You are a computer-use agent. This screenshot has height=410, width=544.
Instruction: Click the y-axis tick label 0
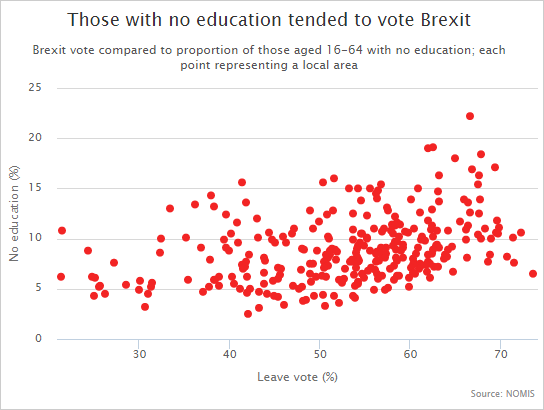(x=38, y=338)
